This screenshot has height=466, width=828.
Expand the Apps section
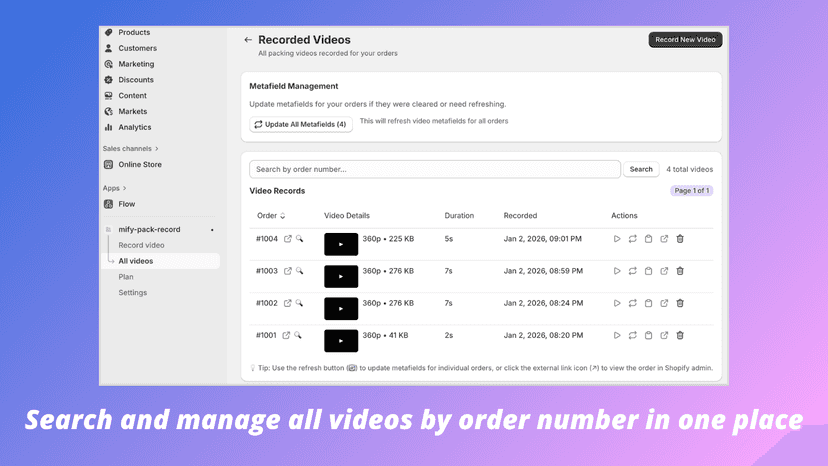pos(114,188)
